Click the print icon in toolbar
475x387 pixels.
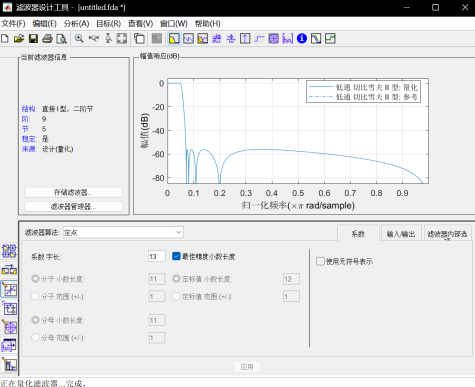click(x=47, y=39)
